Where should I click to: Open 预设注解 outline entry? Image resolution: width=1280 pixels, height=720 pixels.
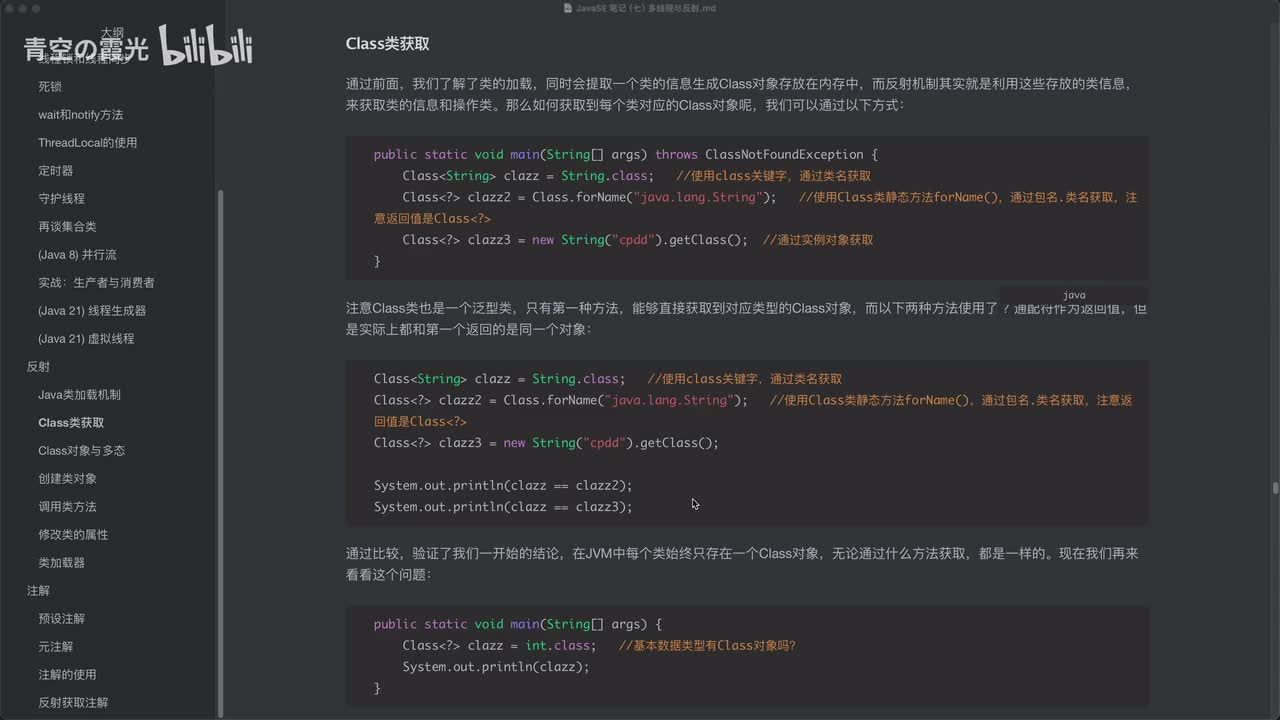[x=62, y=619]
